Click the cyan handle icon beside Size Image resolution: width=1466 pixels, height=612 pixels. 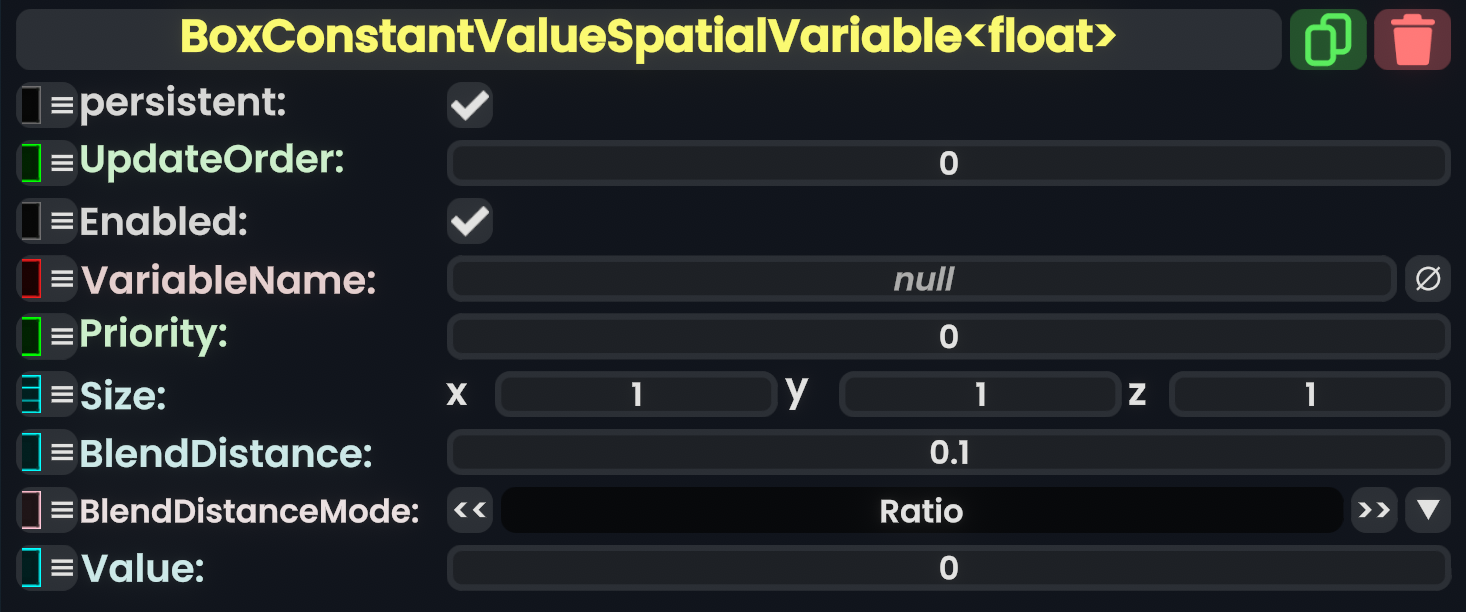click(31, 395)
